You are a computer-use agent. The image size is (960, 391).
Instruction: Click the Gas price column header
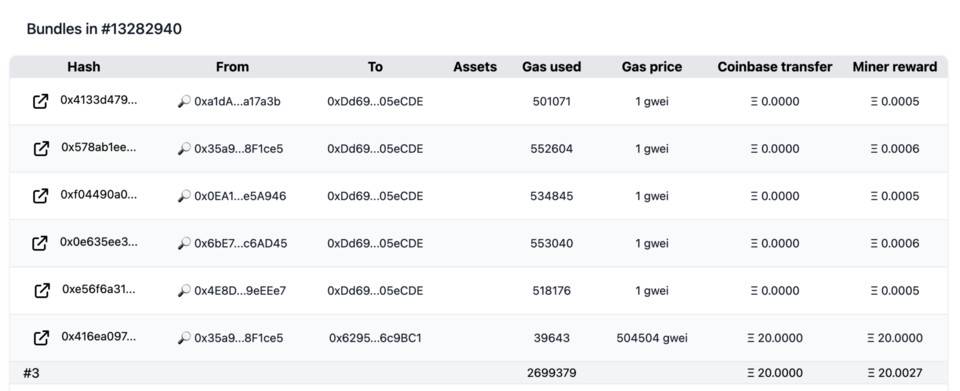pos(651,67)
